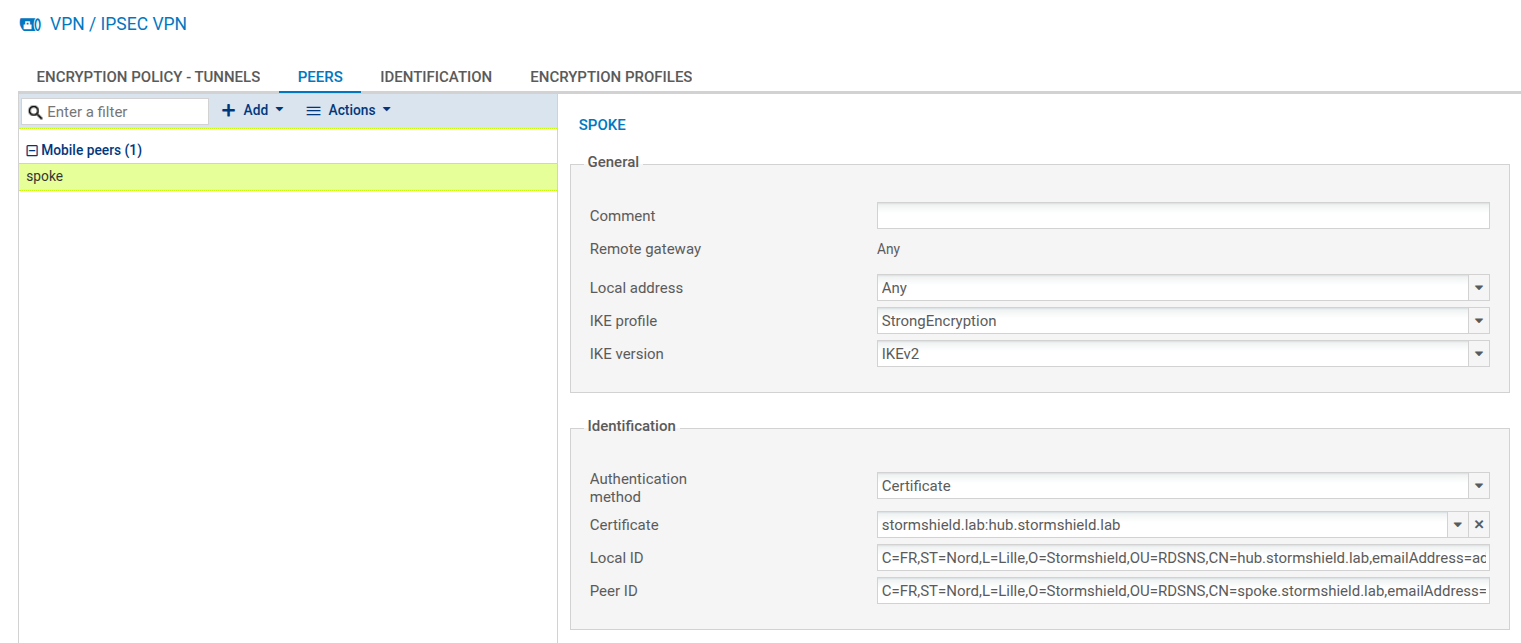The image size is (1521, 643).
Task: Switch to the ENCRYPTION PROFILES tab
Action: (x=611, y=76)
